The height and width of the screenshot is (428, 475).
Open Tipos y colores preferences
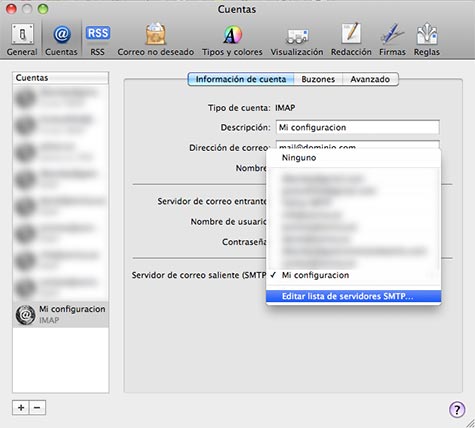click(232, 40)
